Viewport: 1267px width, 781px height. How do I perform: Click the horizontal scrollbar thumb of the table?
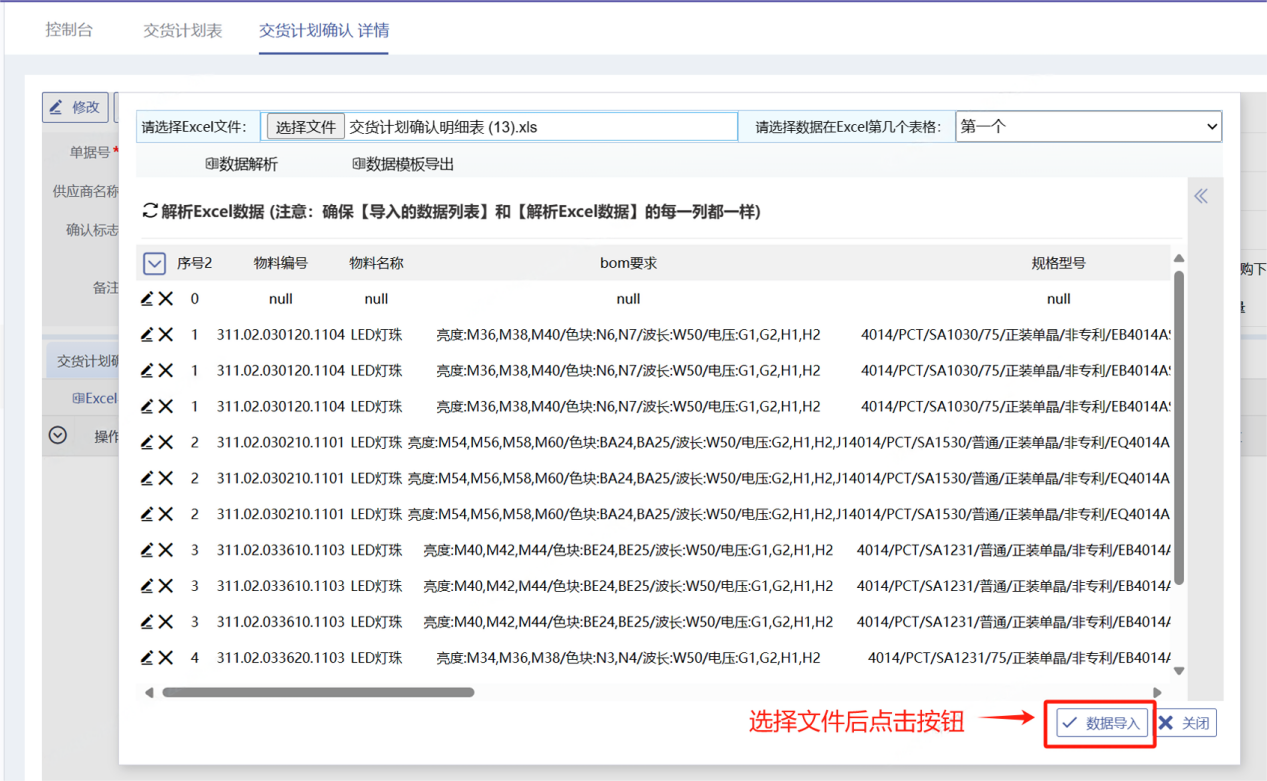(318, 692)
